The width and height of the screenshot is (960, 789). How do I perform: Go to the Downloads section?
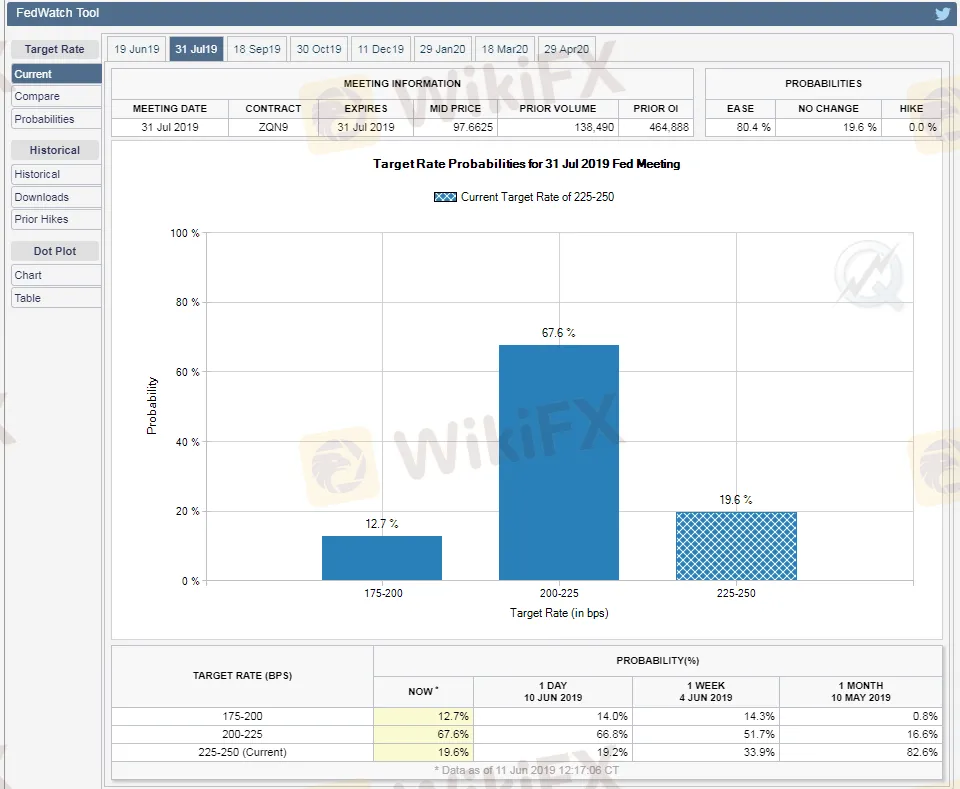tap(56, 197)
